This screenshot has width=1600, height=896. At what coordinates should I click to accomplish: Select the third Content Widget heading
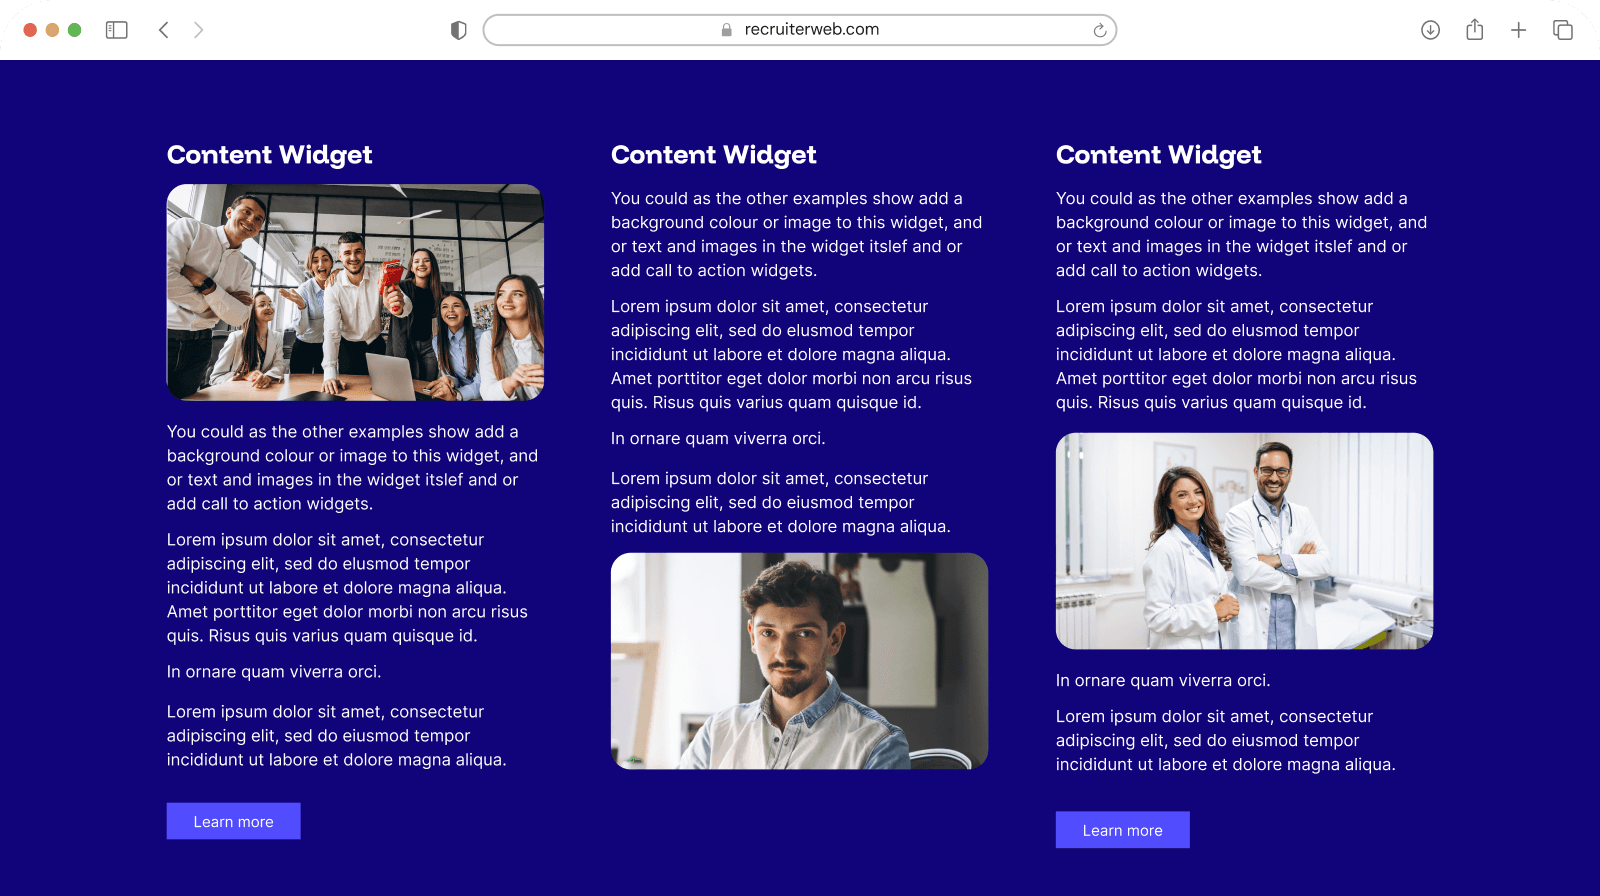[x=1158, y=155]
